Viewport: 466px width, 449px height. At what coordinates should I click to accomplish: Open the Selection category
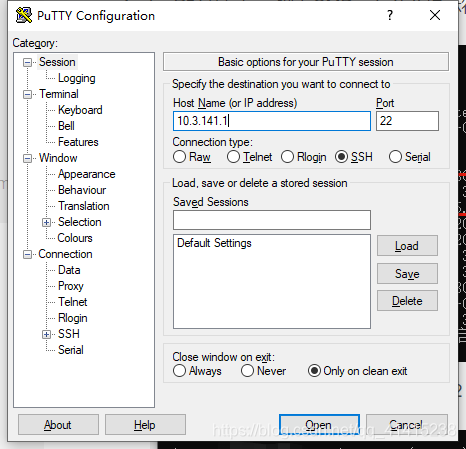79,222
